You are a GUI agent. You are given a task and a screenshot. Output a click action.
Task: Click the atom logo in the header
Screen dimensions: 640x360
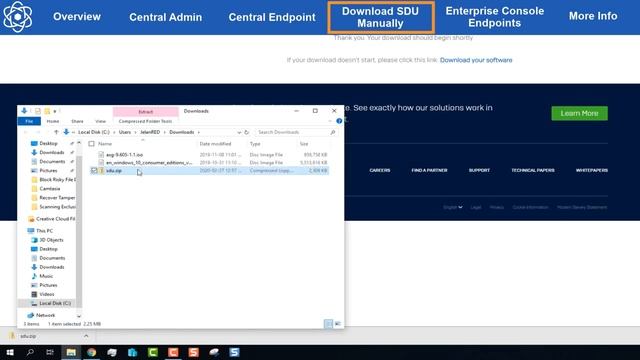coord(17,17)
